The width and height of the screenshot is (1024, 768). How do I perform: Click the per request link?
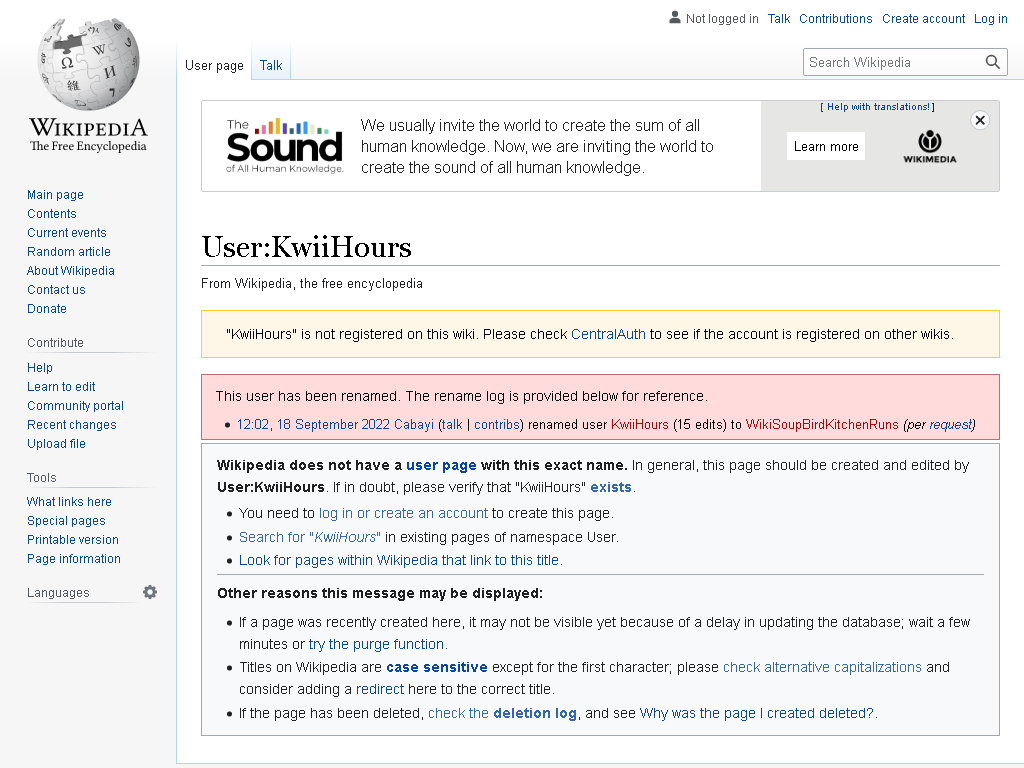pos(950,424)
